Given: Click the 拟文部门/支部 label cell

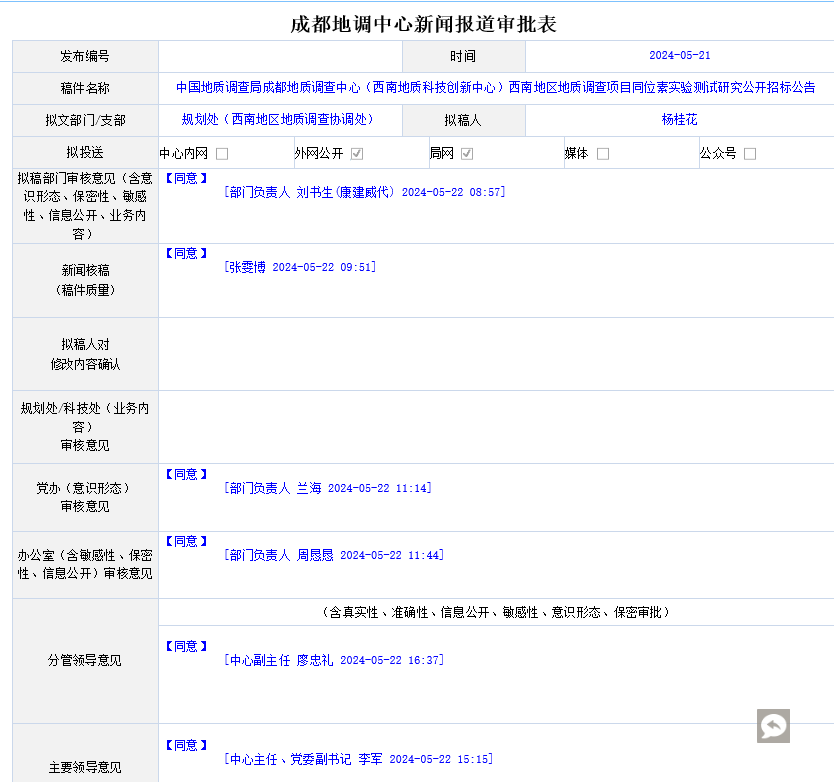Looking at the screenshot, I should coord(85,120).
